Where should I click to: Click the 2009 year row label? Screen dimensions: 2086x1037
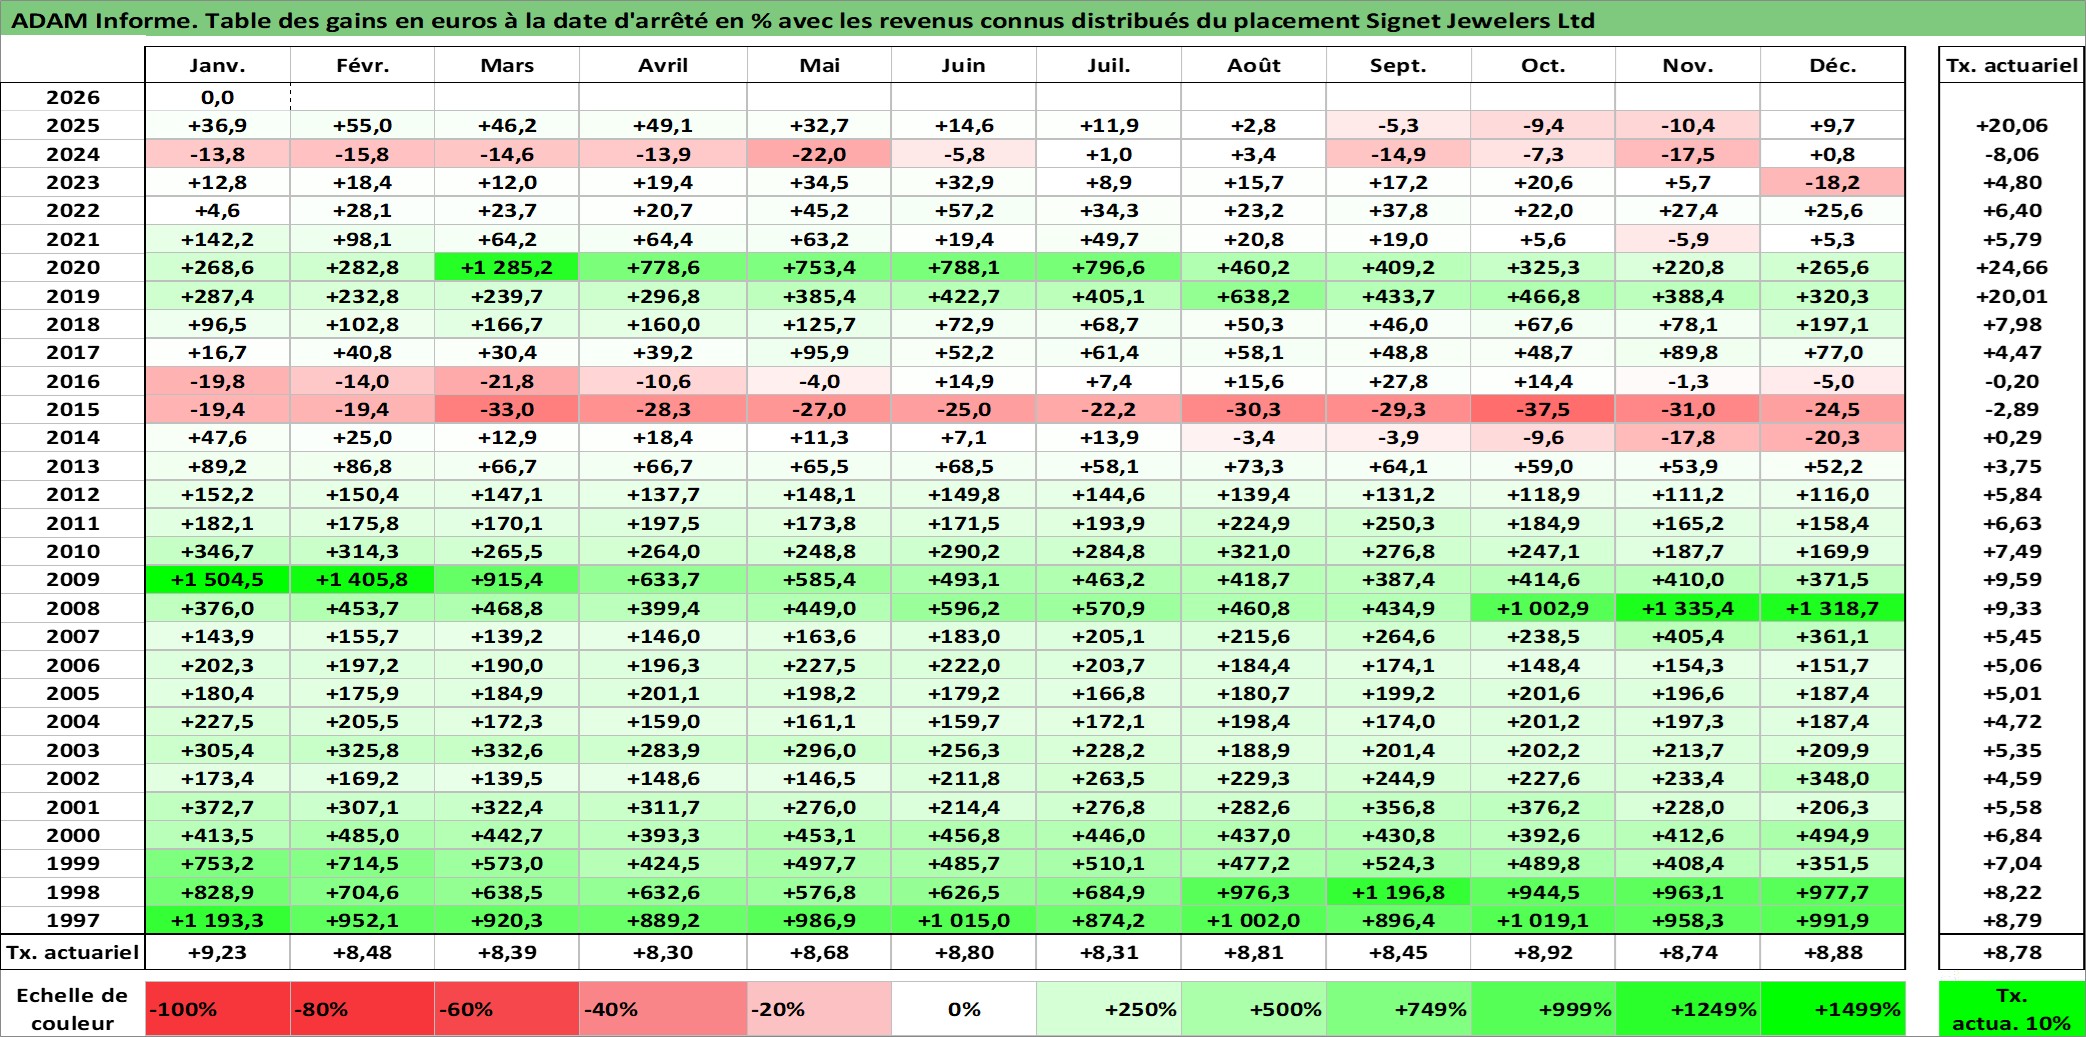point(73,579)
